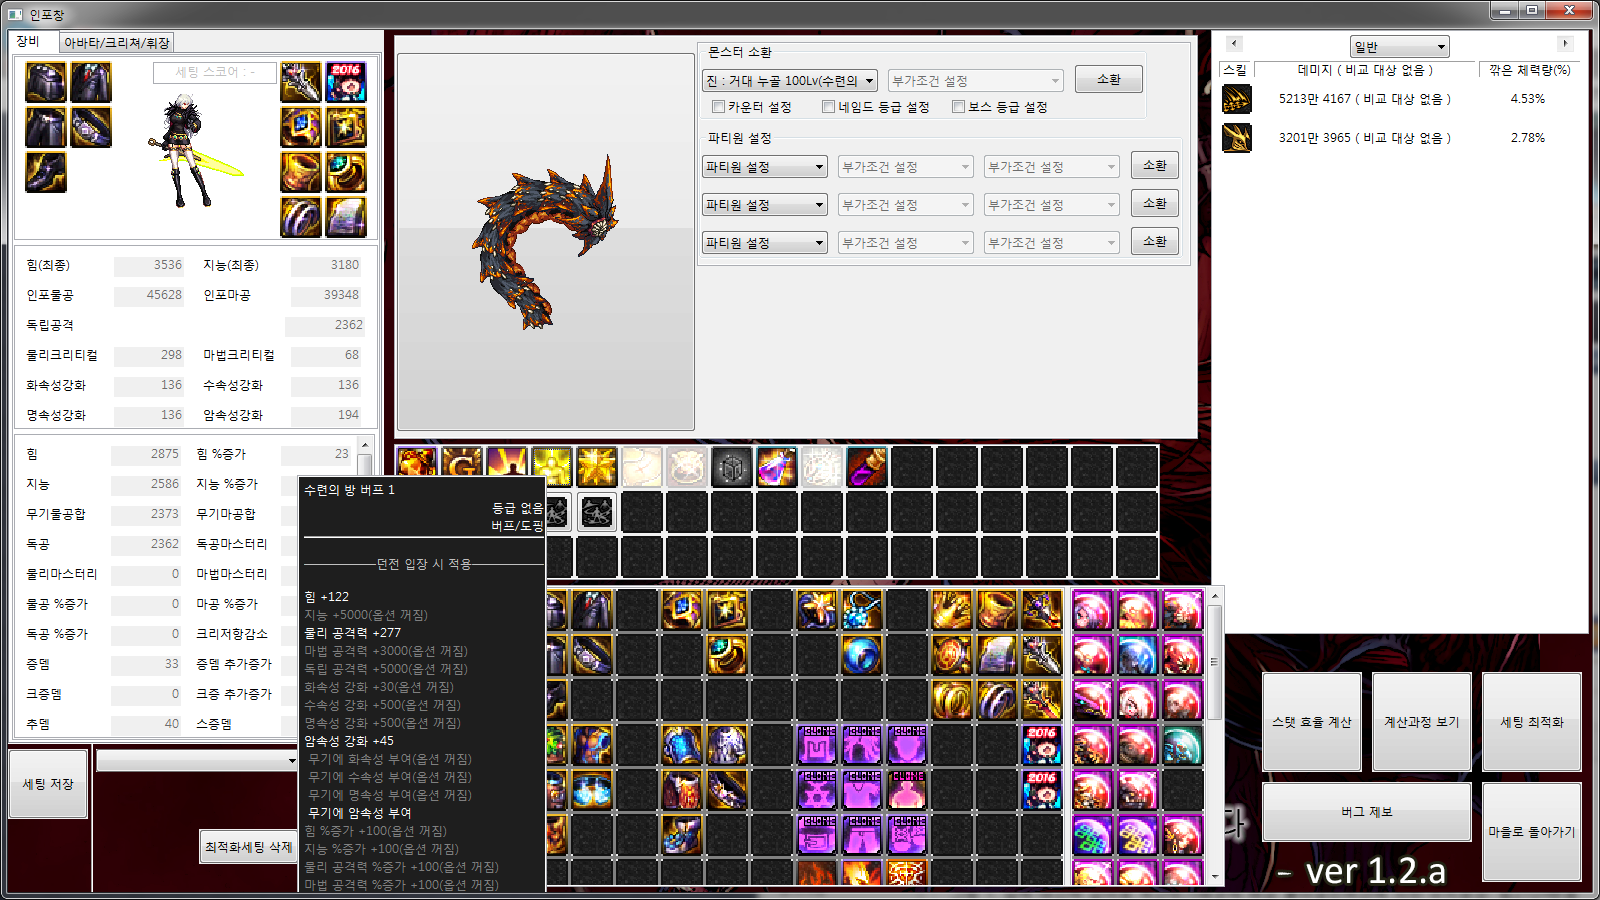Screen dimensions: 1600x900
Task: Click the inventory grid scrollbar thumb
Action: click(1215, 662)
